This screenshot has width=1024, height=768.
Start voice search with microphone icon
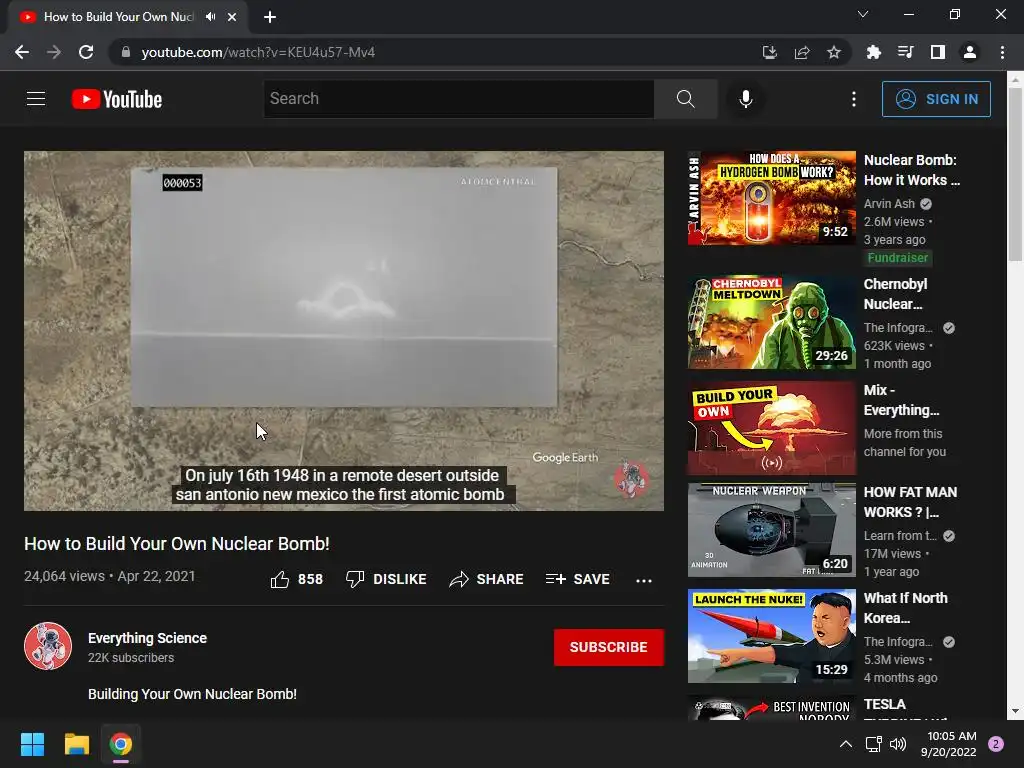746,99
